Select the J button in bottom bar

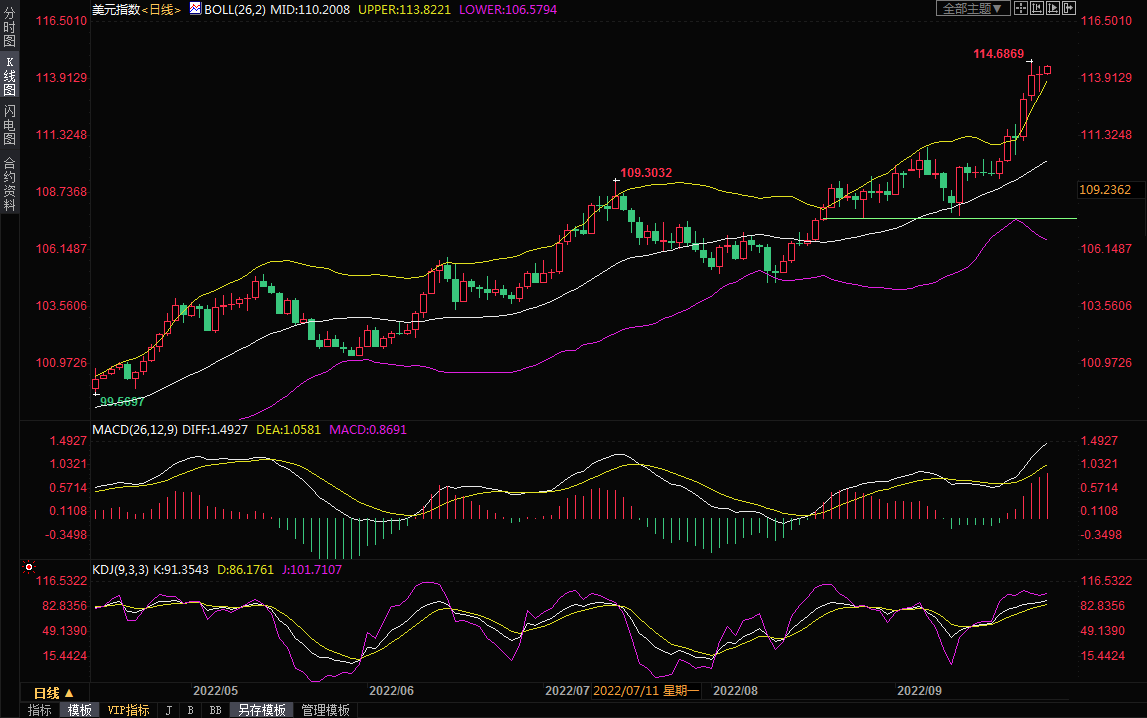[167, 710]
